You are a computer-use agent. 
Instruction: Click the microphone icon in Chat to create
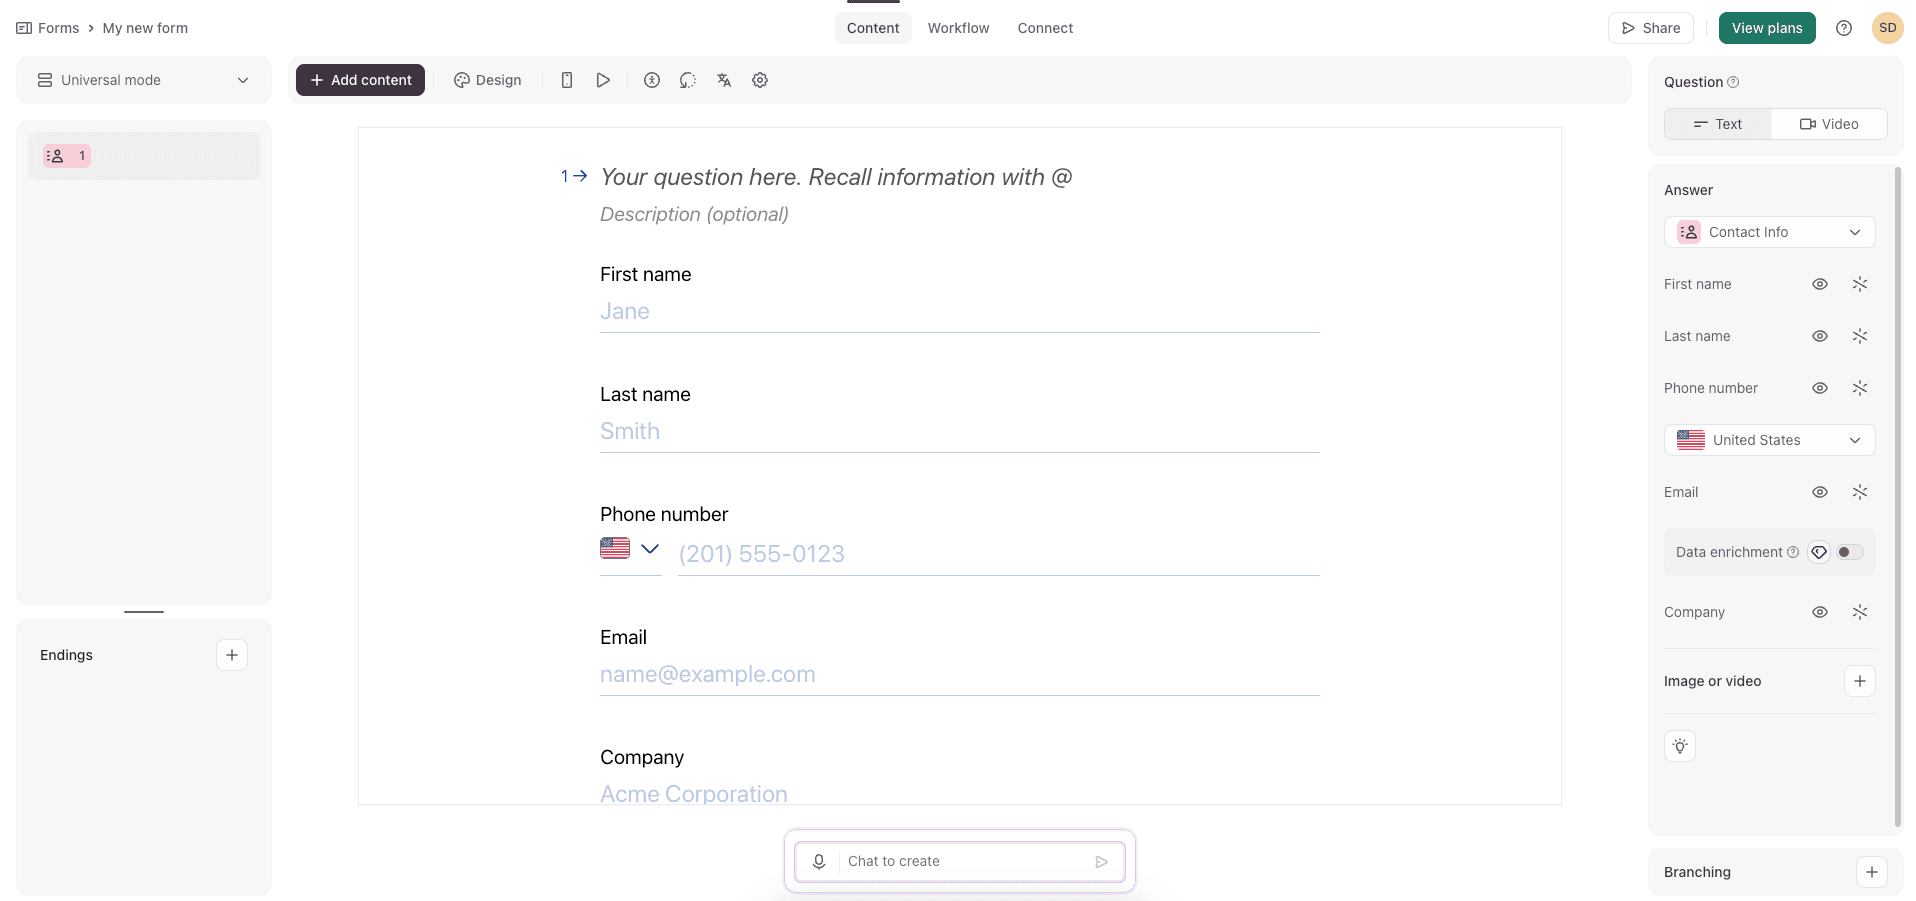tap(819, 861)
